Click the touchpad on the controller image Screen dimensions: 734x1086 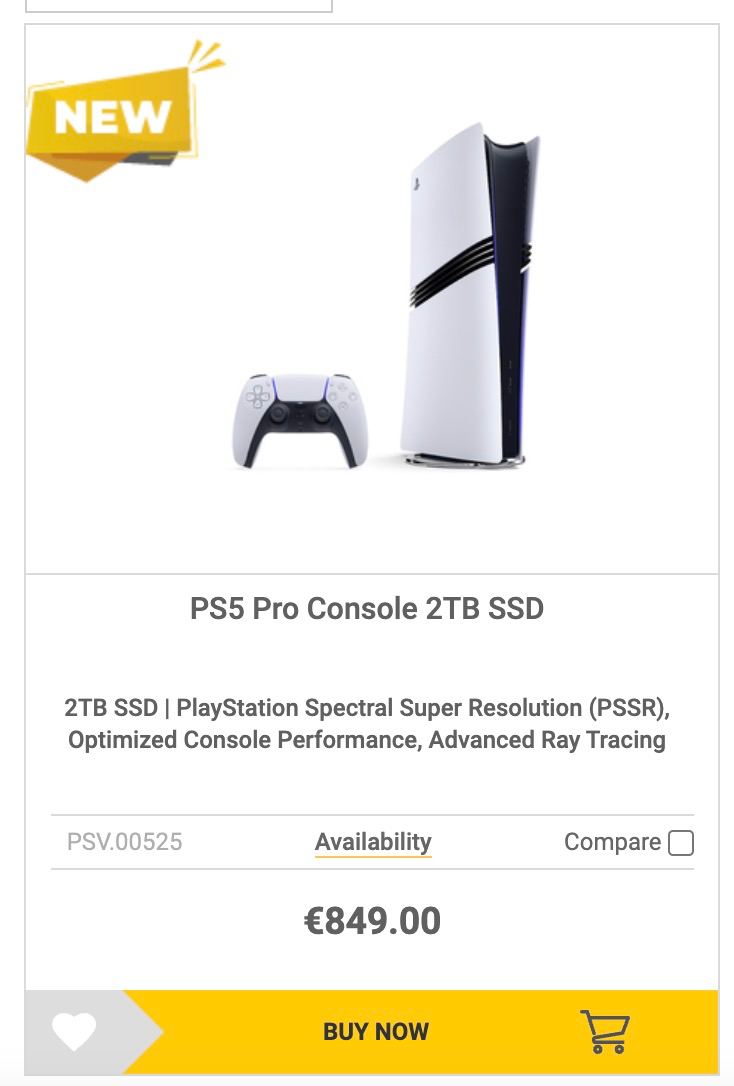(x=300, y=390)
